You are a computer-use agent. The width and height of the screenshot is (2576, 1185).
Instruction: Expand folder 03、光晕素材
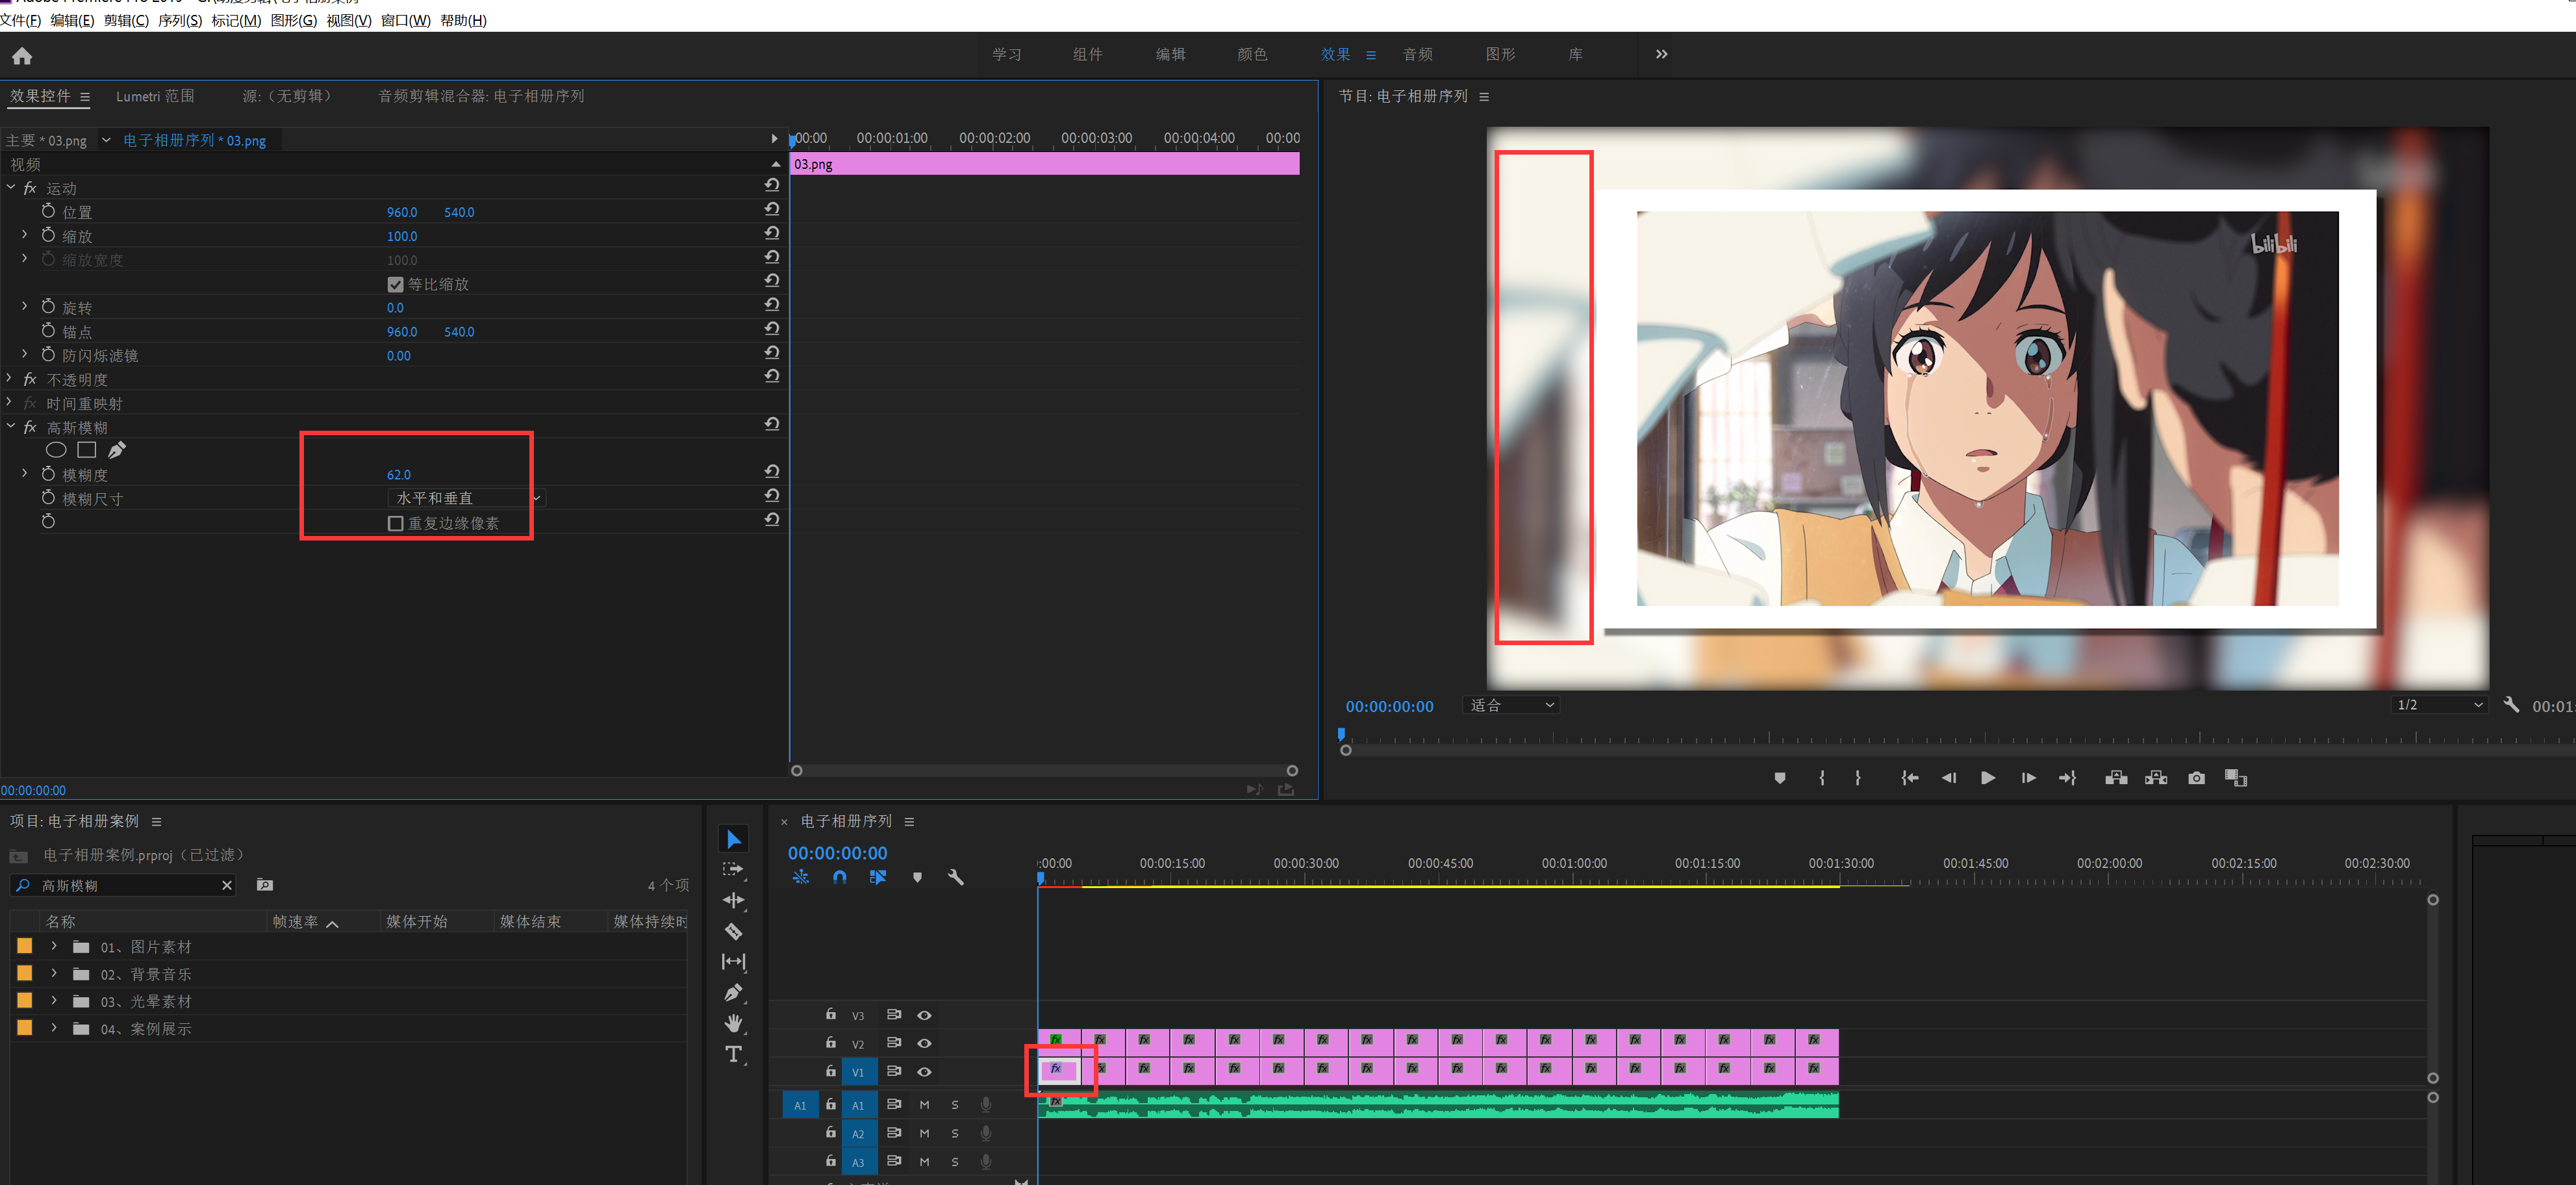click(x=54, y=1000)
